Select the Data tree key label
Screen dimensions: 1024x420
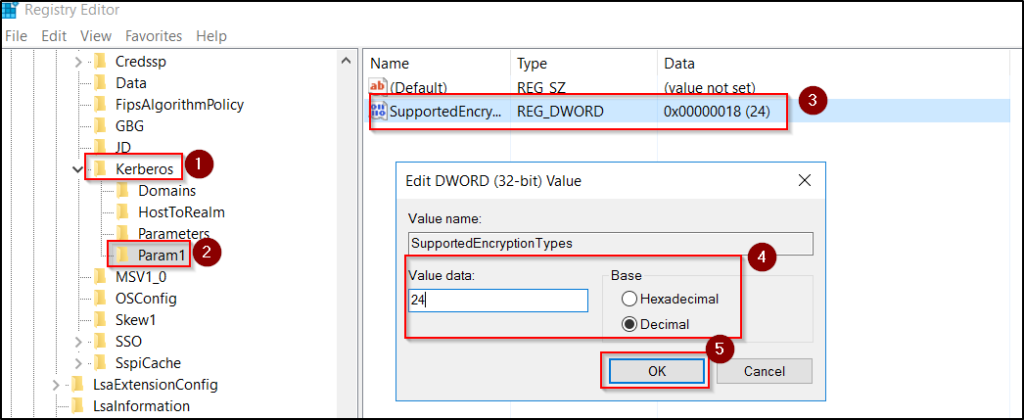tap(131, 83)
